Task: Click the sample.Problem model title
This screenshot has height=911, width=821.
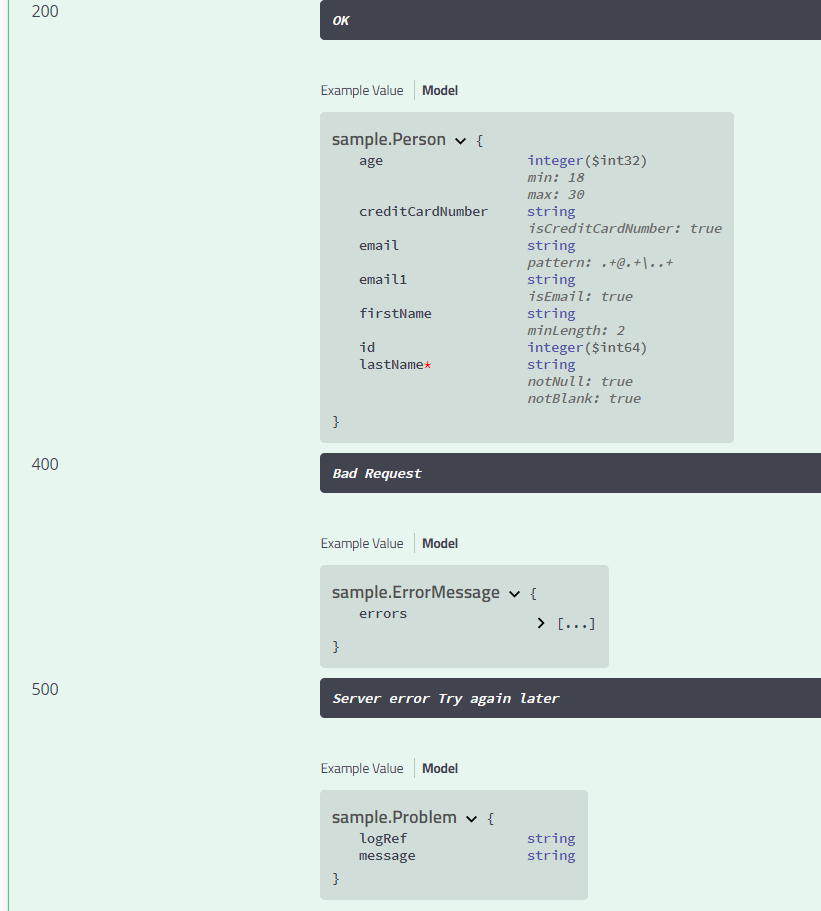Action: coord(394,818)
